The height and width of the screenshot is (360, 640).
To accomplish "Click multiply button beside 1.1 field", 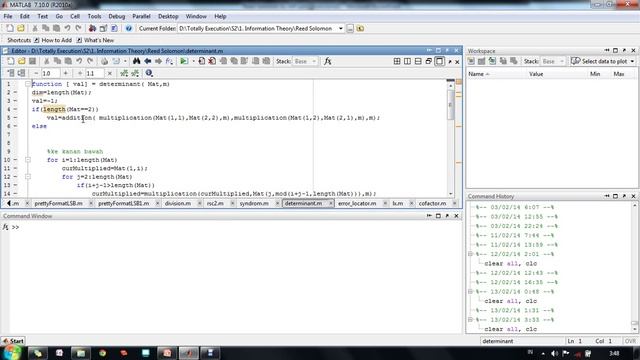I will click(x=109, y=73).
